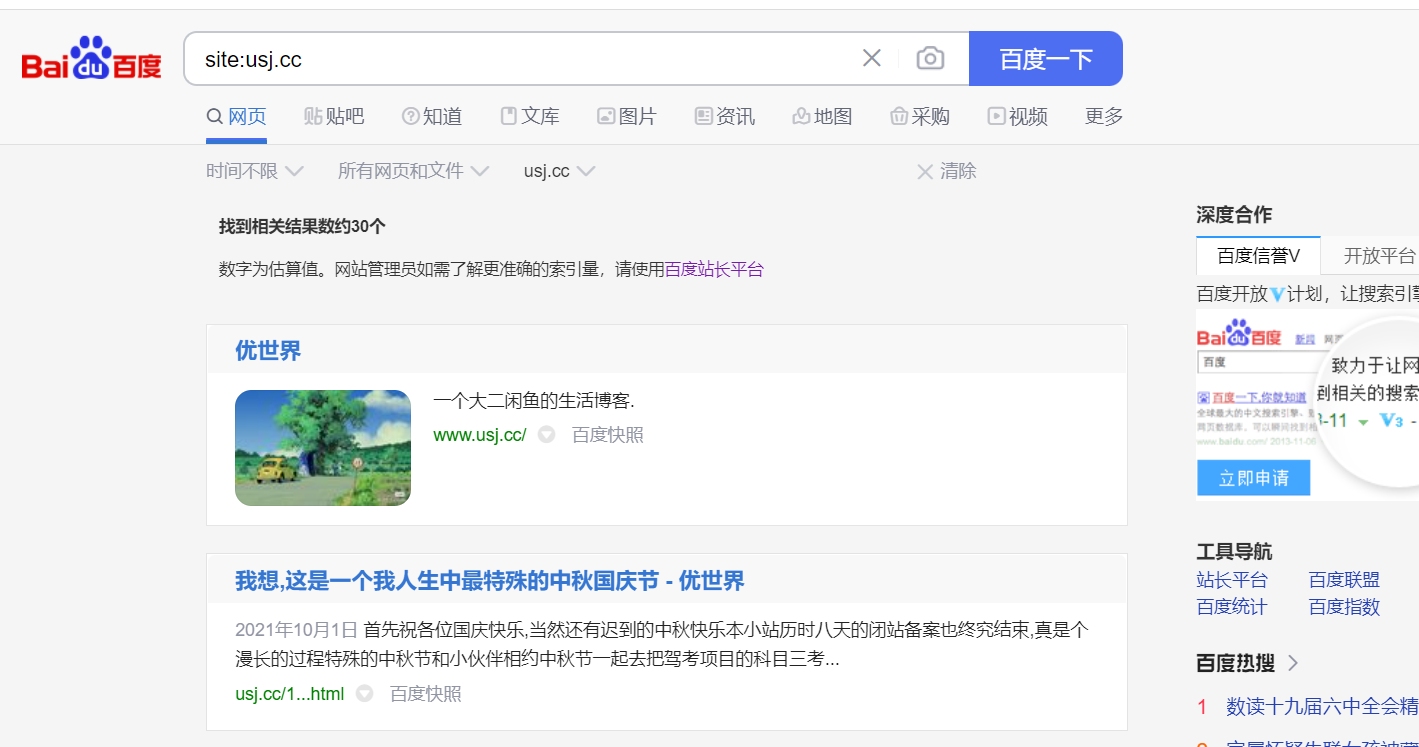Click the shield icon beside www.usj.cc/

point(546,435)
